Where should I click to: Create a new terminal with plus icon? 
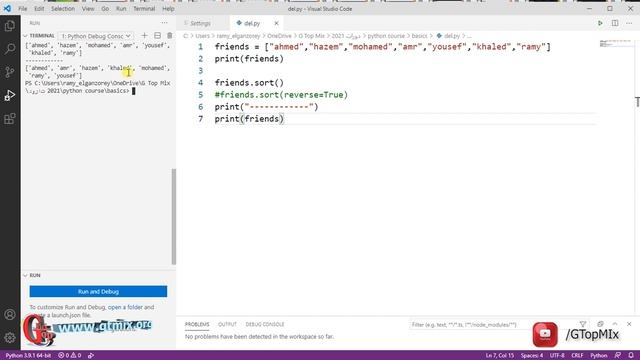144,36
